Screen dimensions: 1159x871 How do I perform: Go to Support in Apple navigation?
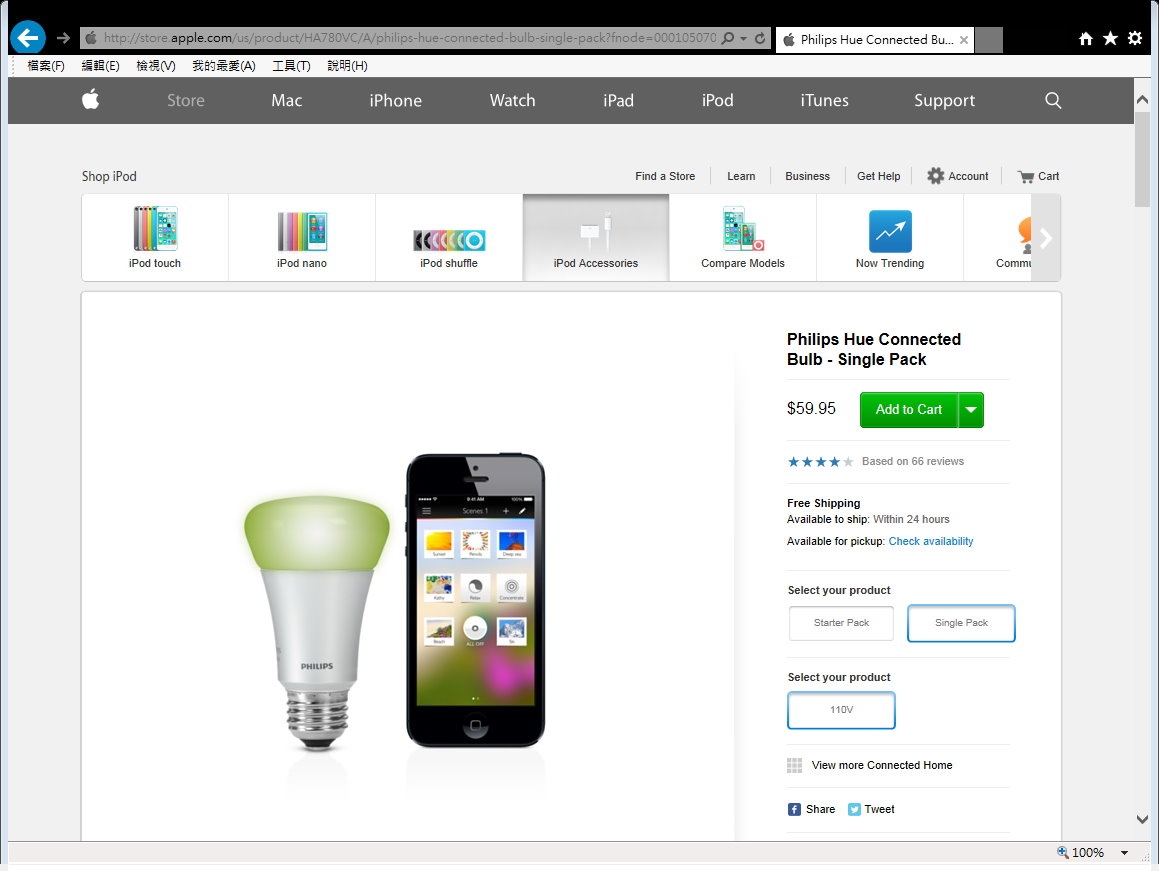[x=944, y=101]
